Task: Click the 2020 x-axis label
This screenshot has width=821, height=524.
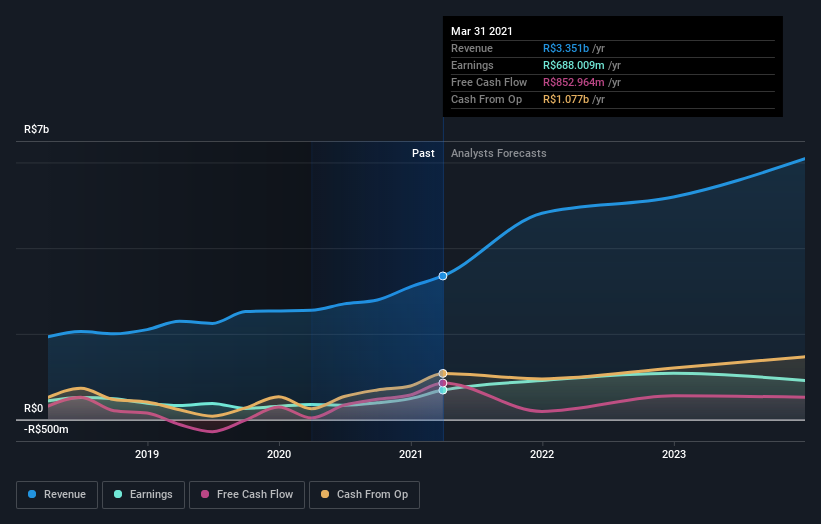Action: pyautogui.click(x=279, y=454)
